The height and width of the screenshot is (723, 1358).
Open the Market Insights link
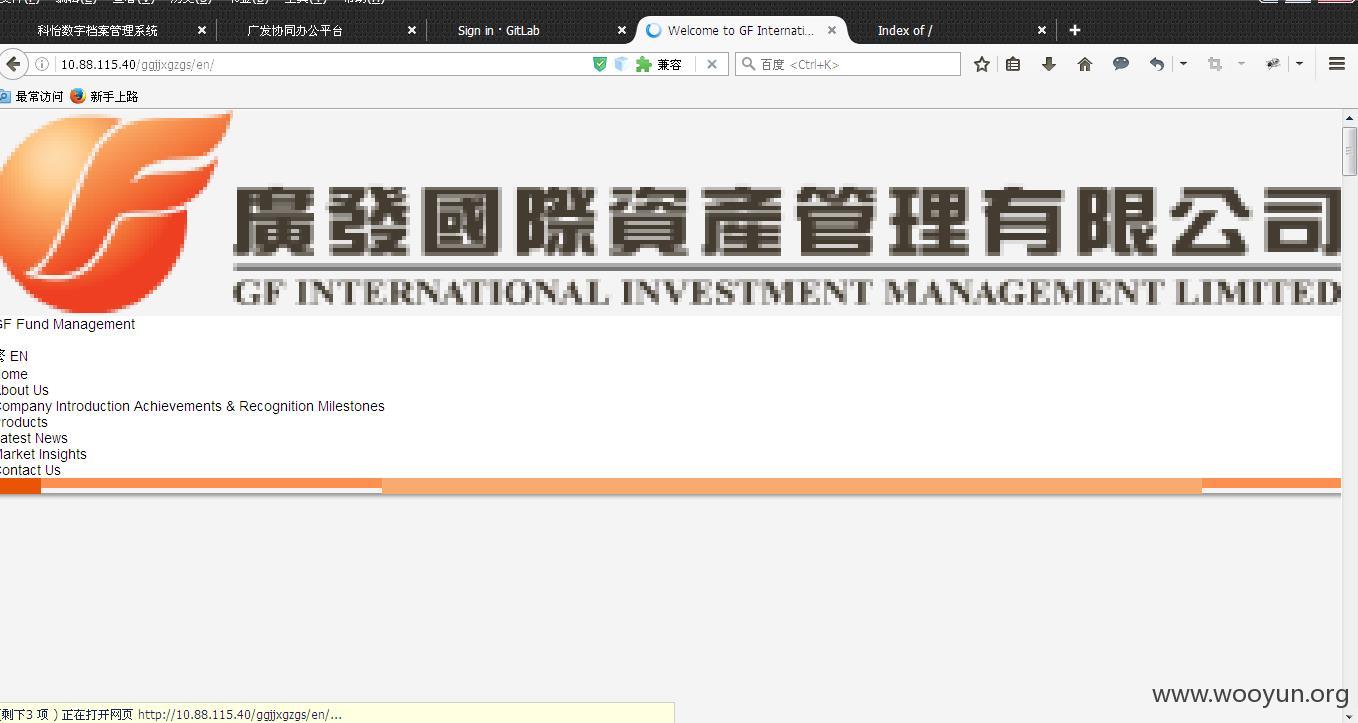(x=43, y=454)
